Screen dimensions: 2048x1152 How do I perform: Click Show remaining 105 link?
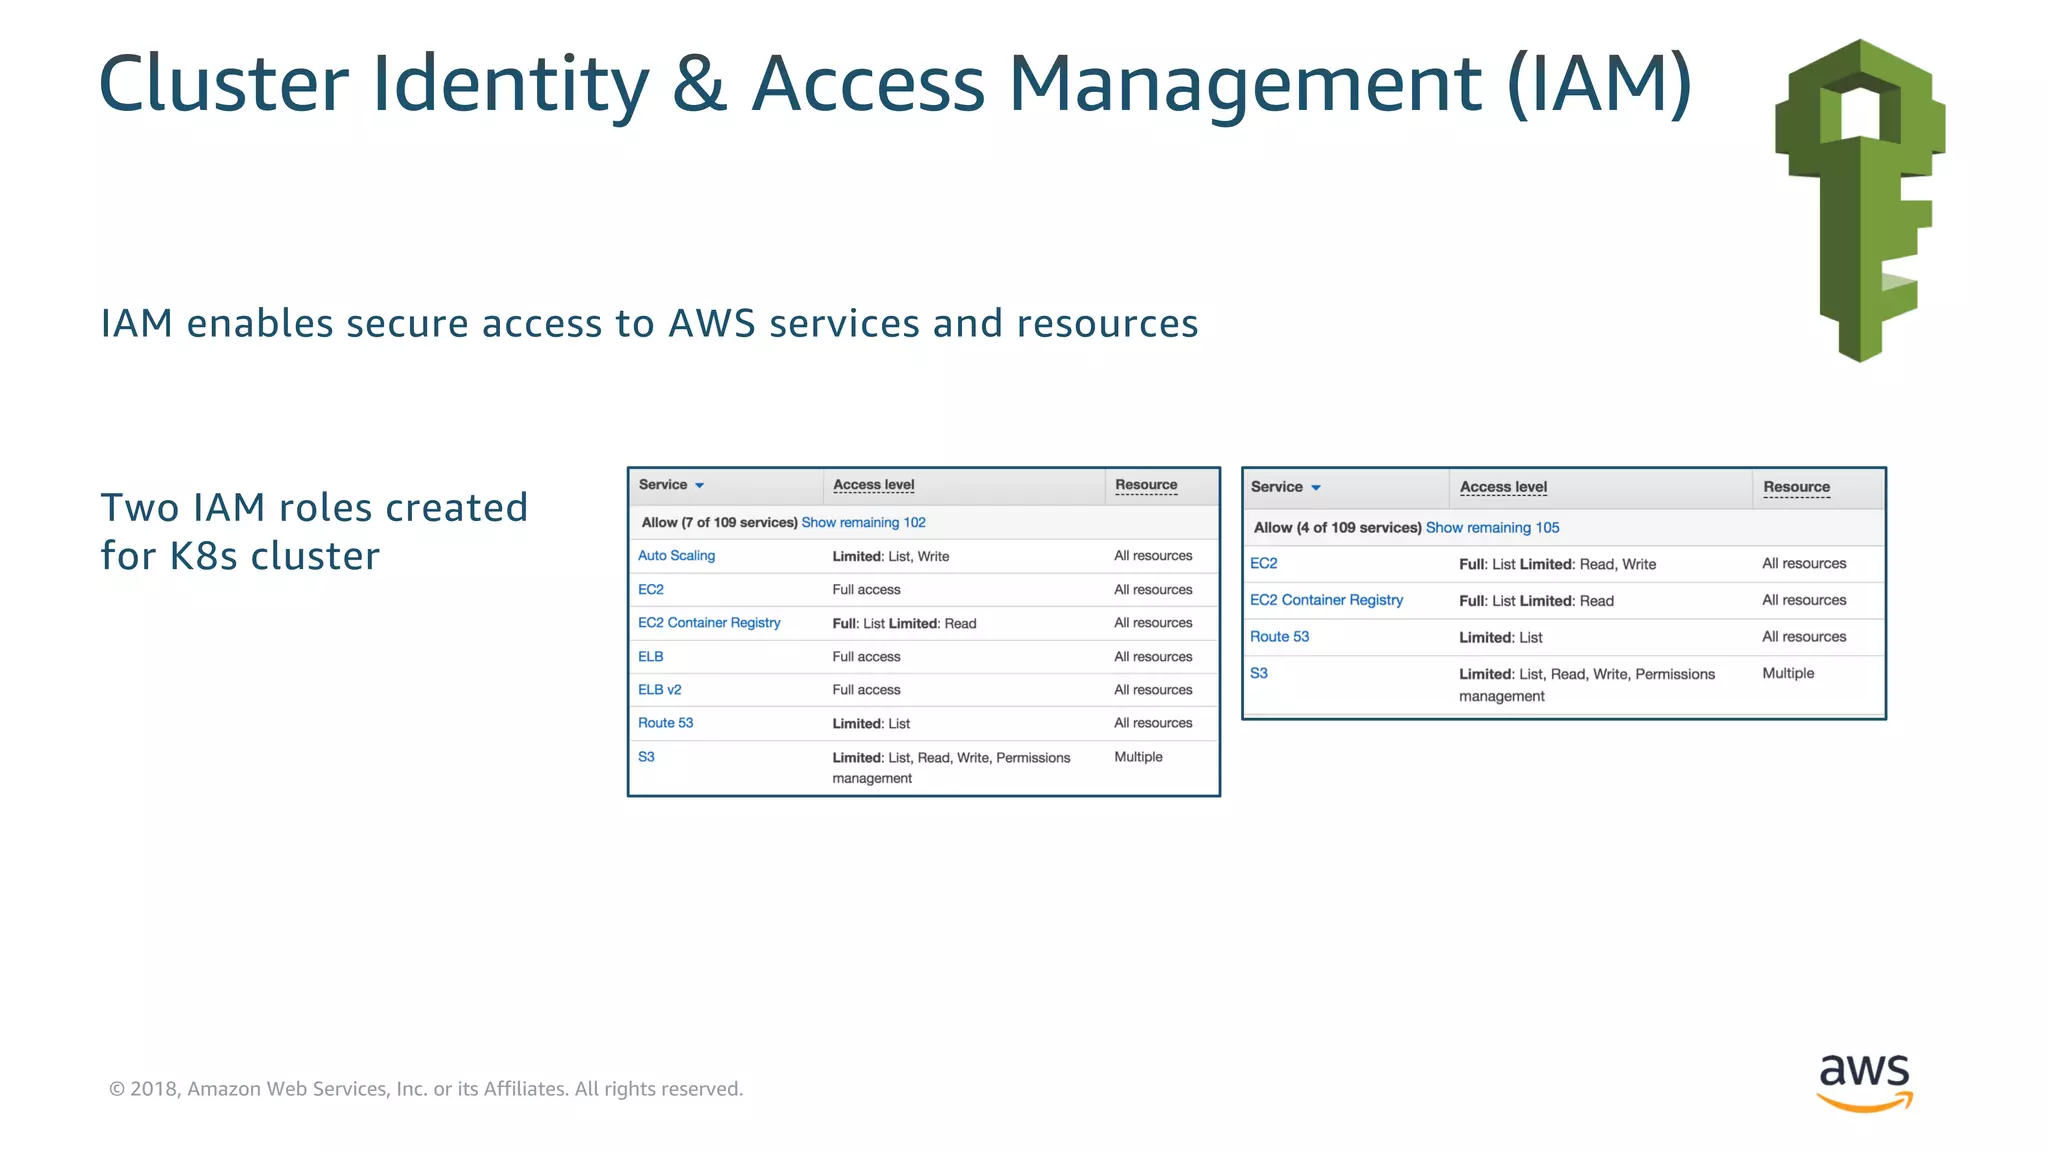click(1492, 528)
